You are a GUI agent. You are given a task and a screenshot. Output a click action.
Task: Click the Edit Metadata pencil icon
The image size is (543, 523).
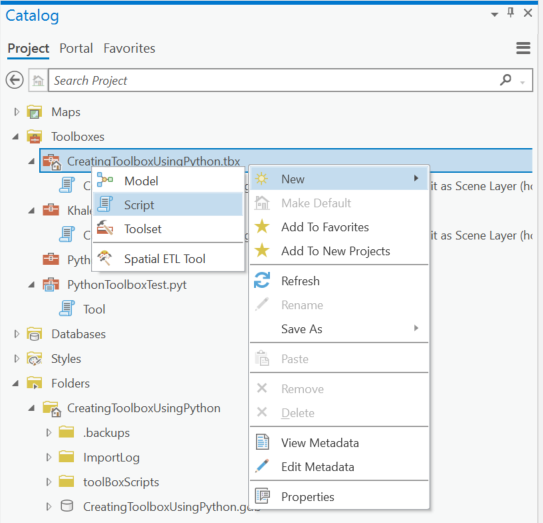click(x=262, y=466)
